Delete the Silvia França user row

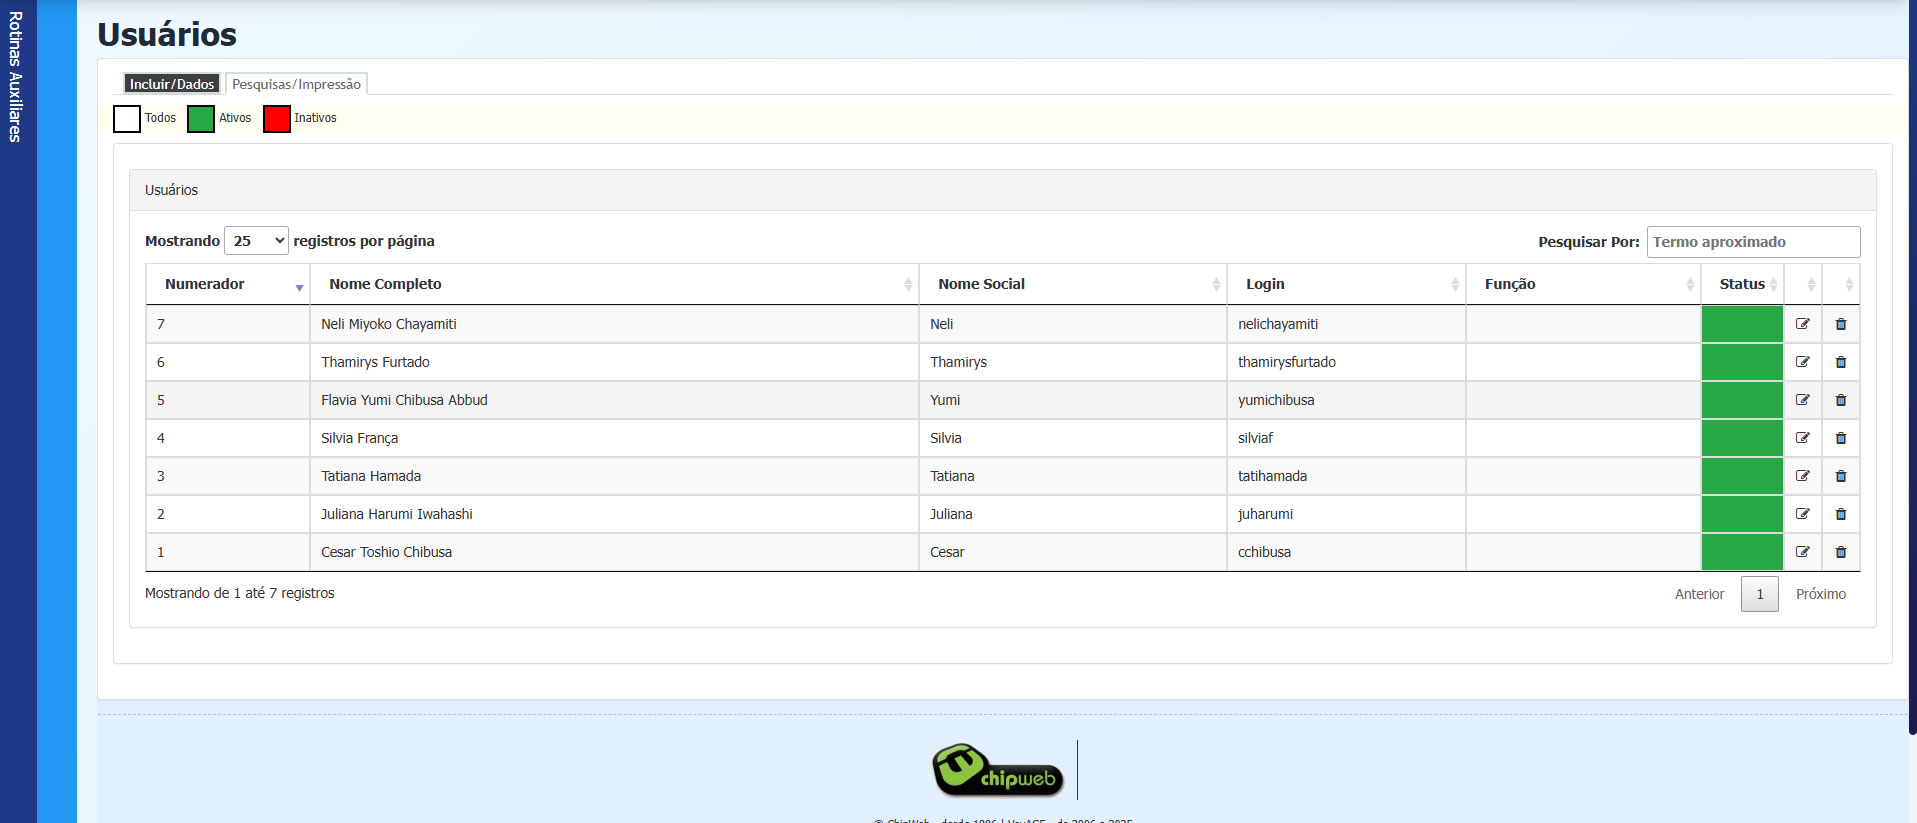pyautogui.click(x=1840, y=438)
